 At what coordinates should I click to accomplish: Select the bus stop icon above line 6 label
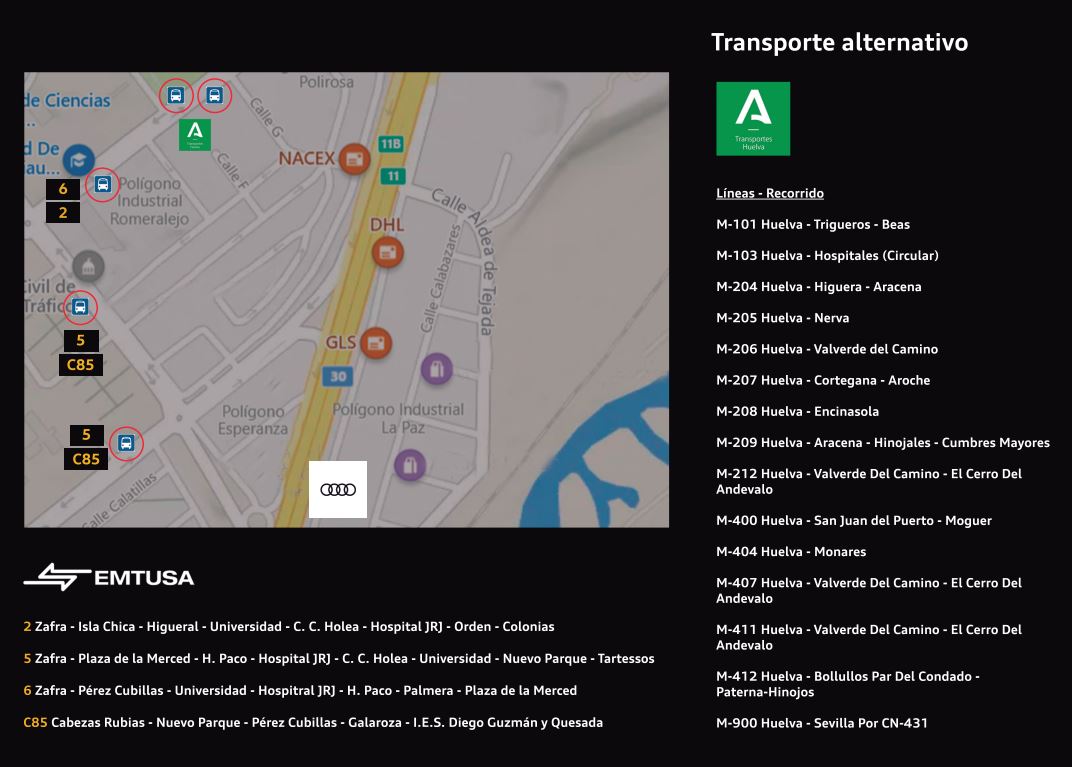(x=102, y=184)
